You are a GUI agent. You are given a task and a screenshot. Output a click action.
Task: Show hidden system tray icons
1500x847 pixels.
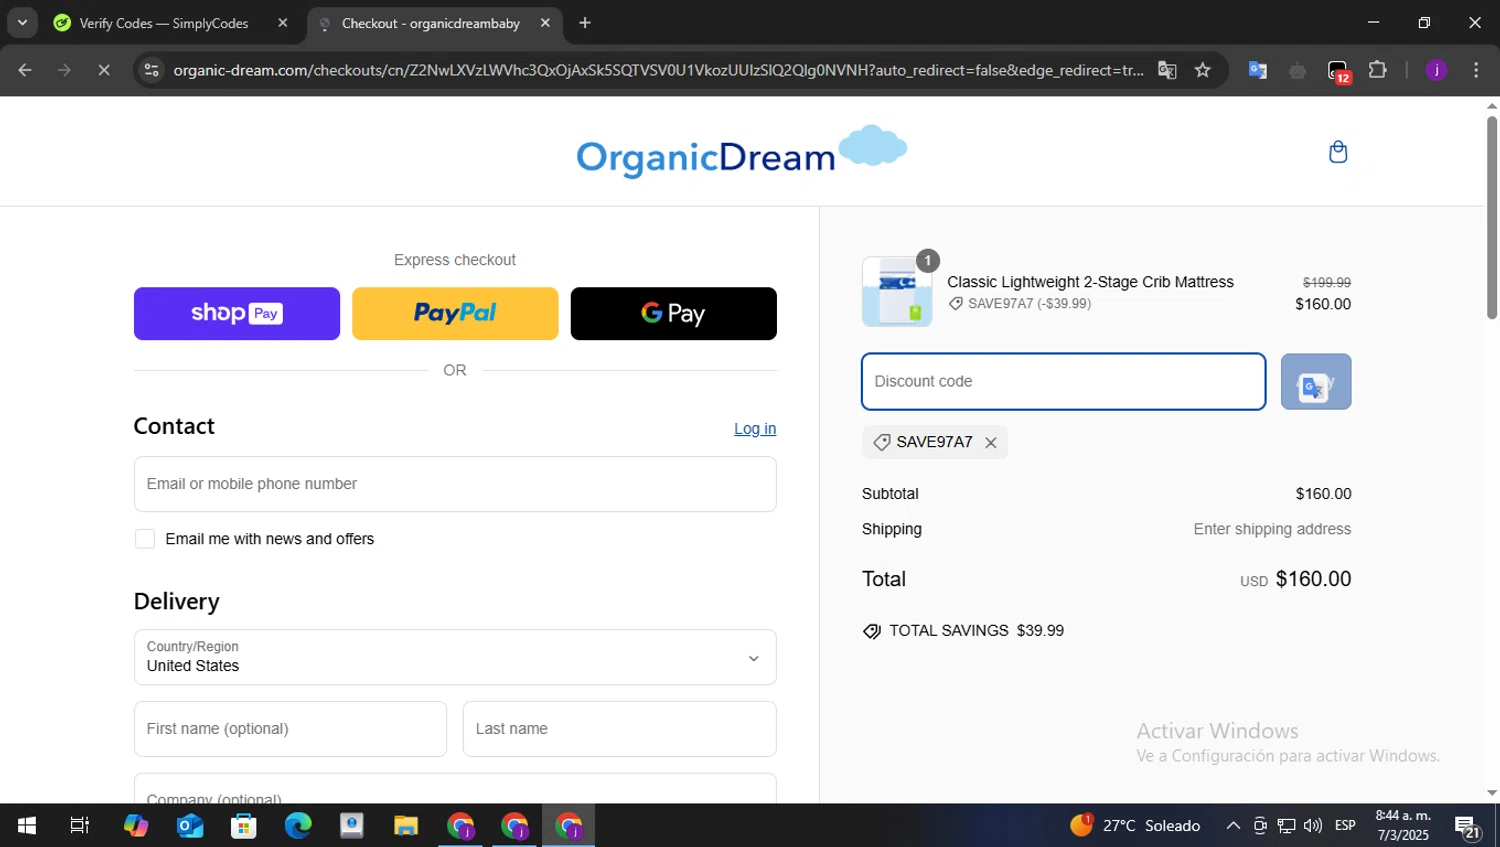click(1233, 826)
